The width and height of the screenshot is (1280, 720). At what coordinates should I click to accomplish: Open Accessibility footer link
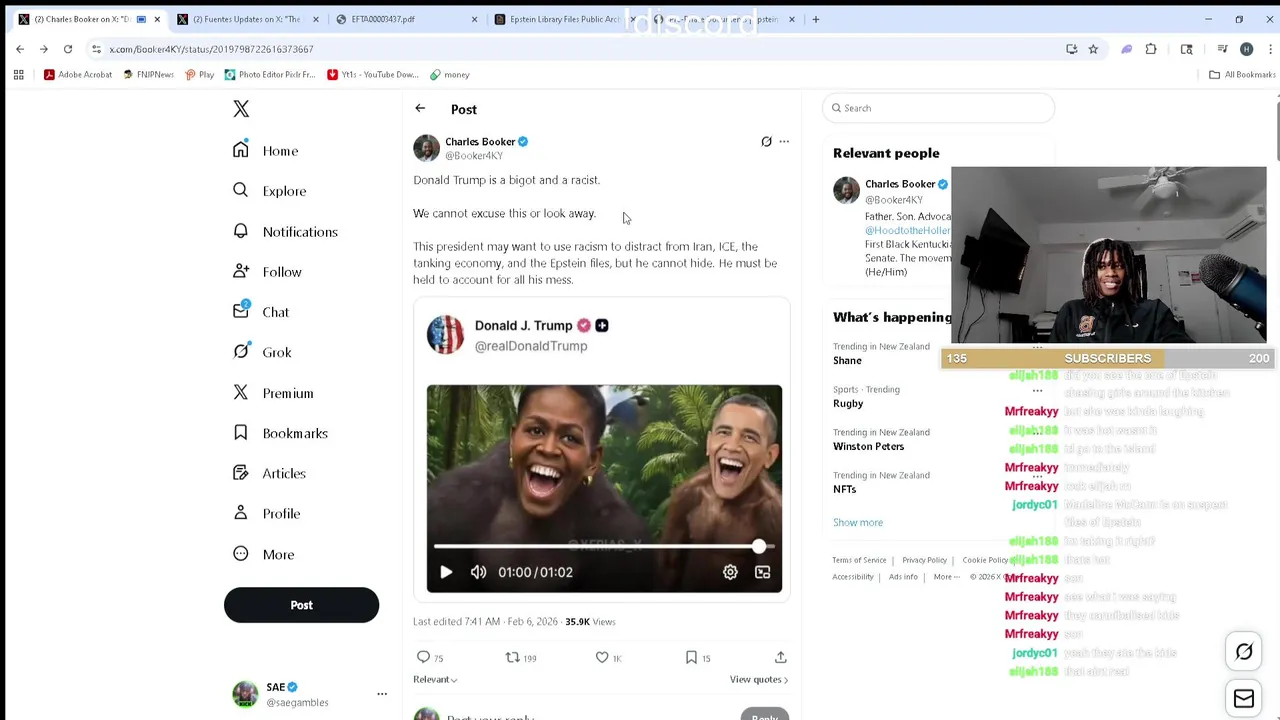coord(853,577)
